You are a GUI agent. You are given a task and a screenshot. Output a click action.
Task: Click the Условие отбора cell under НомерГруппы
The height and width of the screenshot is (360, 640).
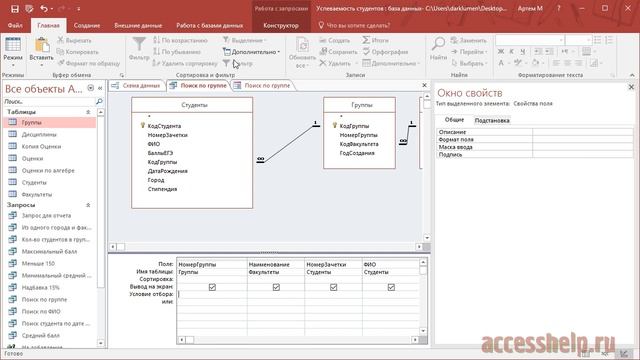coord(212,294)
